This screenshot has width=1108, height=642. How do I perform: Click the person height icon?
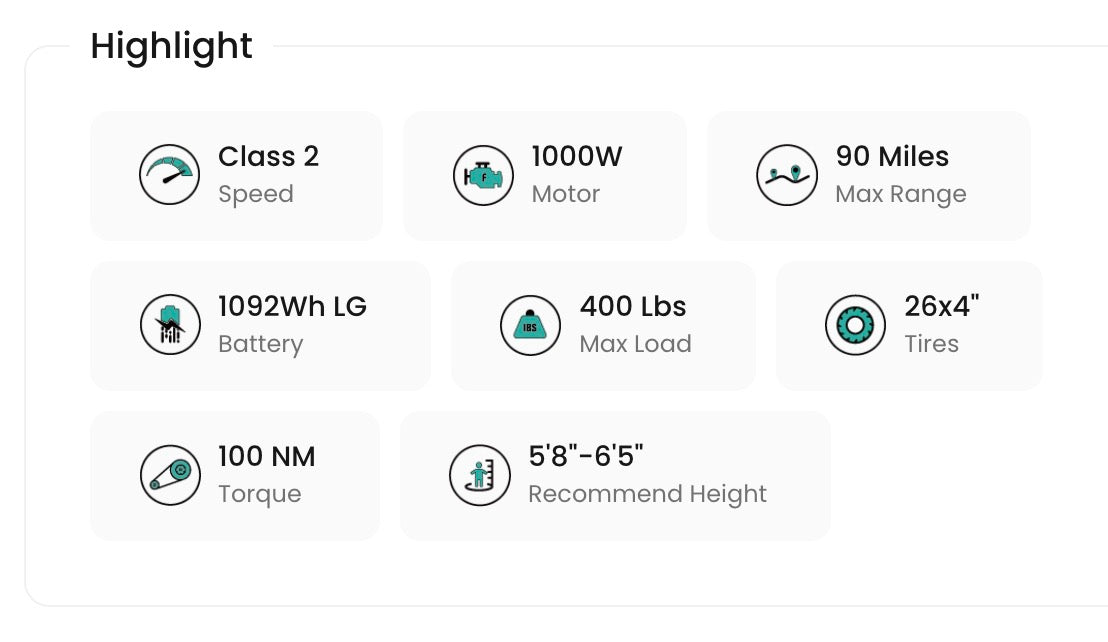click(x=479, y=475)
